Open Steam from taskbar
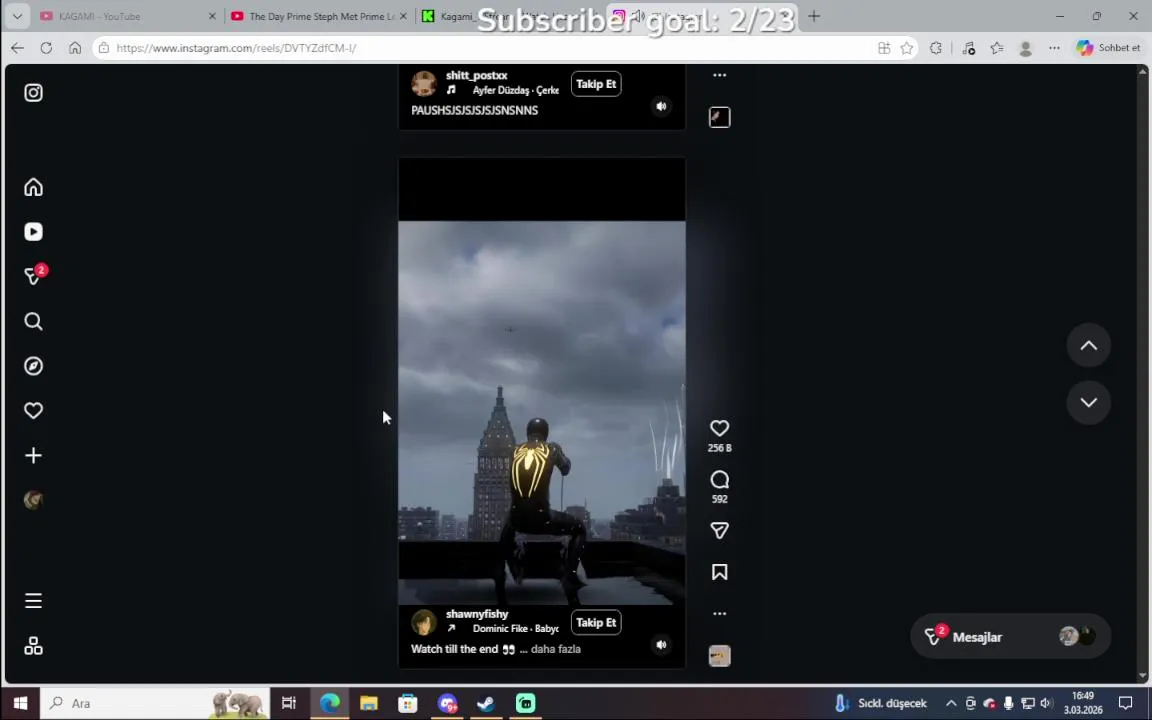This screenshot has width=1152, height=720. pos(486,703)
